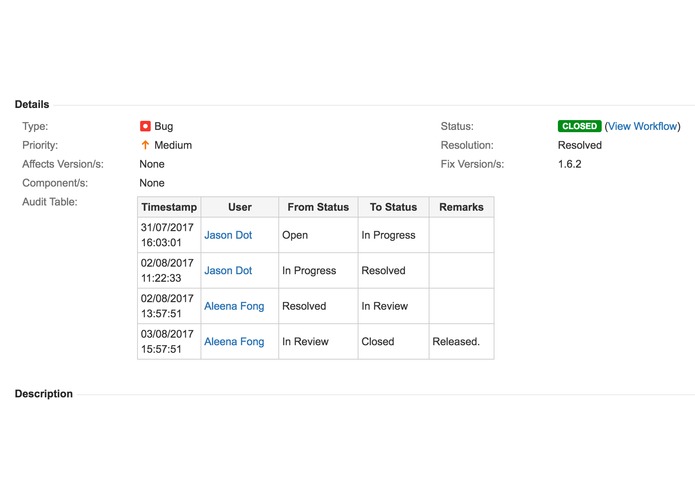Click the None value for Component/s
Image resolution: width=695 pixels, height=494 pixels.
[152, 183]
